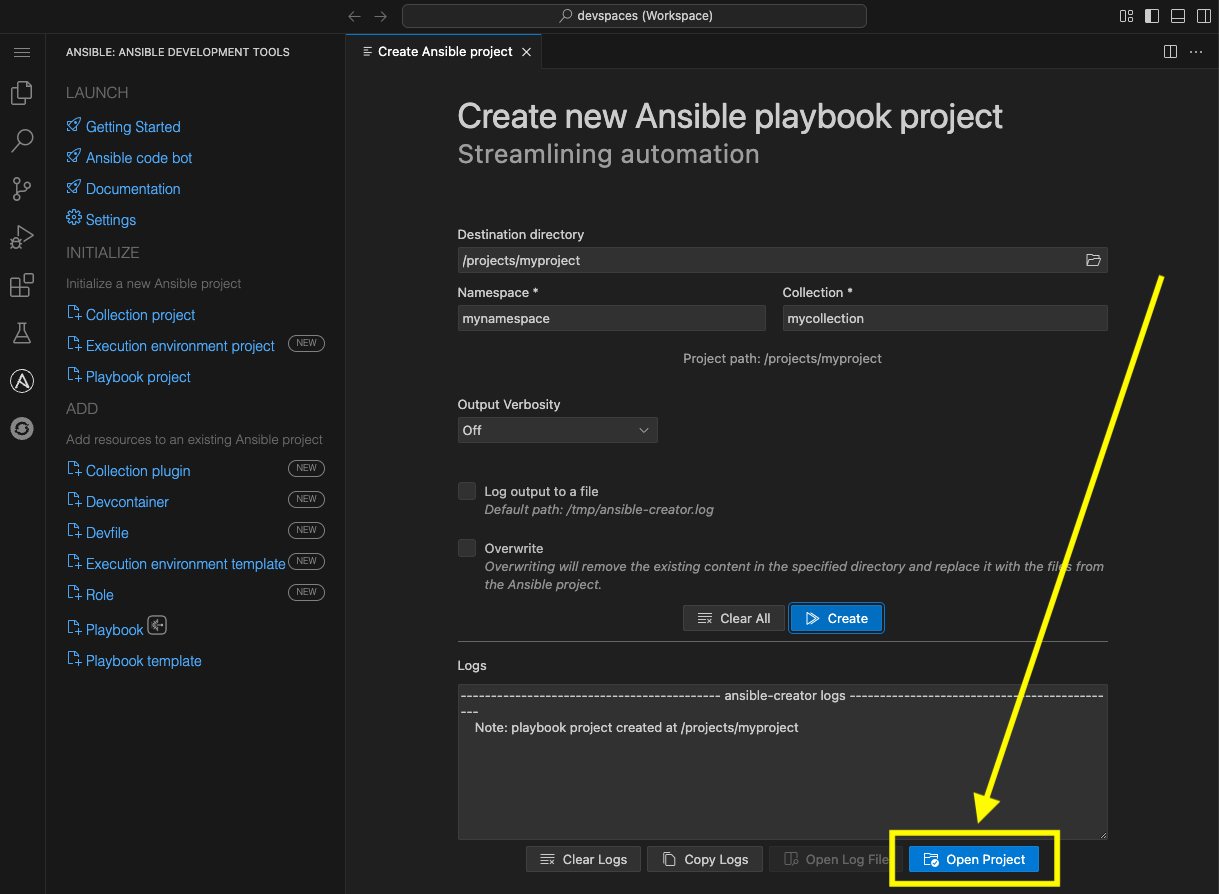Click the folder browse icon for Destination directory
The width and height of the screenshot is (1219, 894).
tap(1093, 260)
